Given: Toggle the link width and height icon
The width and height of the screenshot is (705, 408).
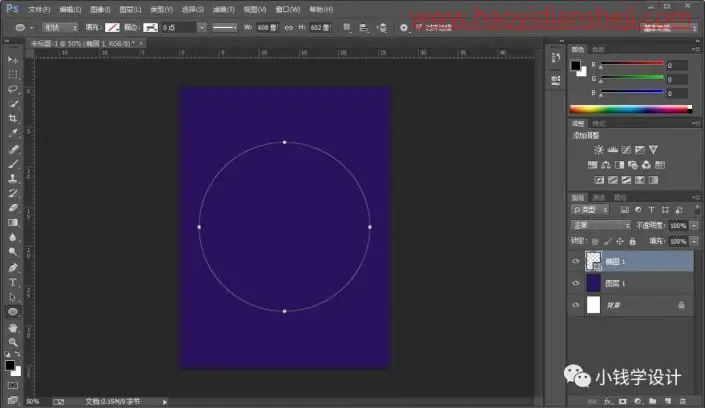Looking at the screenshot, I should tap(289, 28).
